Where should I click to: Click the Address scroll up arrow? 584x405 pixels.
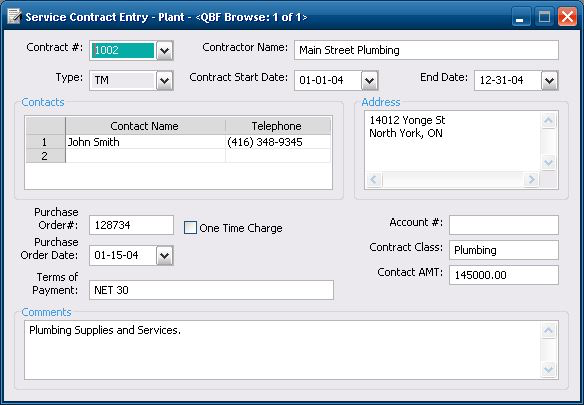[x=548, y=120]
